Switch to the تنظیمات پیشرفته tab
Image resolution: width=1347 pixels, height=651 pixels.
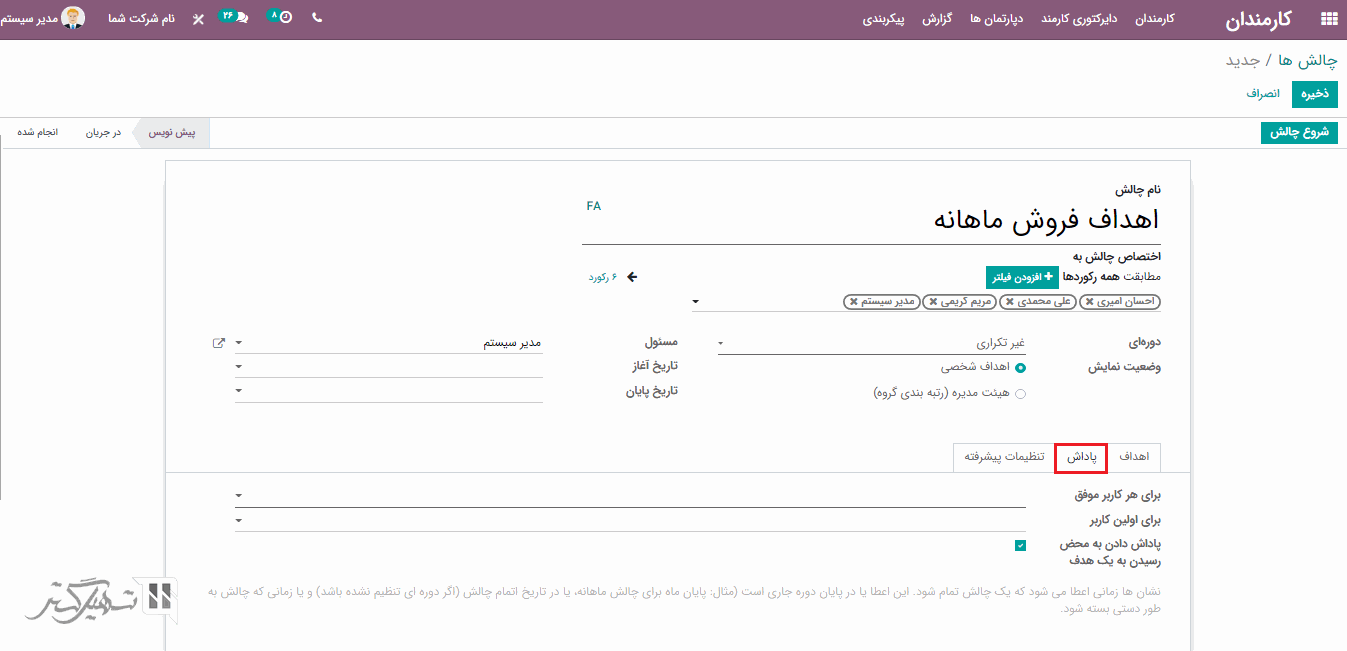click(x=1004, y=457)
